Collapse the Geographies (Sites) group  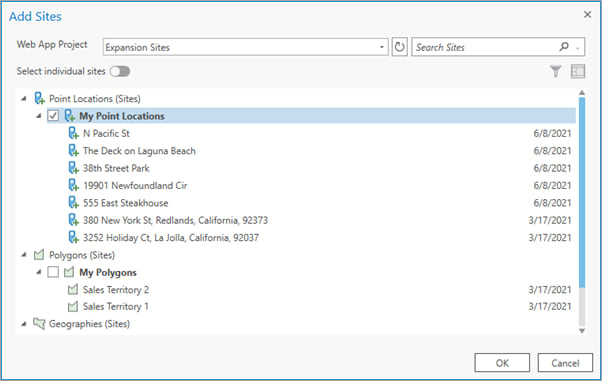24,324
